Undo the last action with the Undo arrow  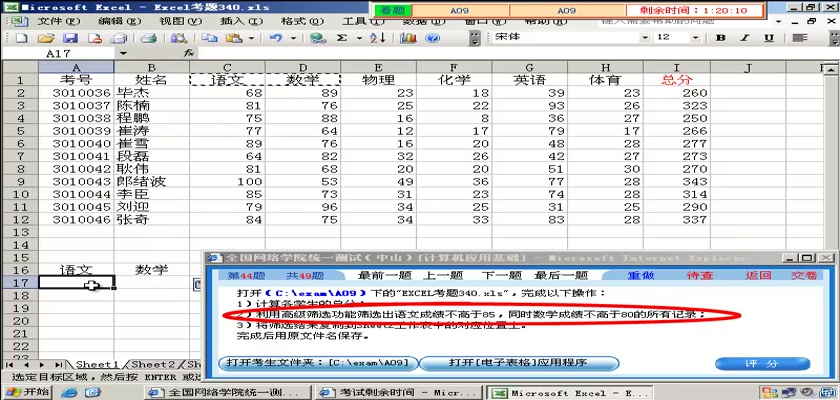pyautogui.click(x=276, y=38)
